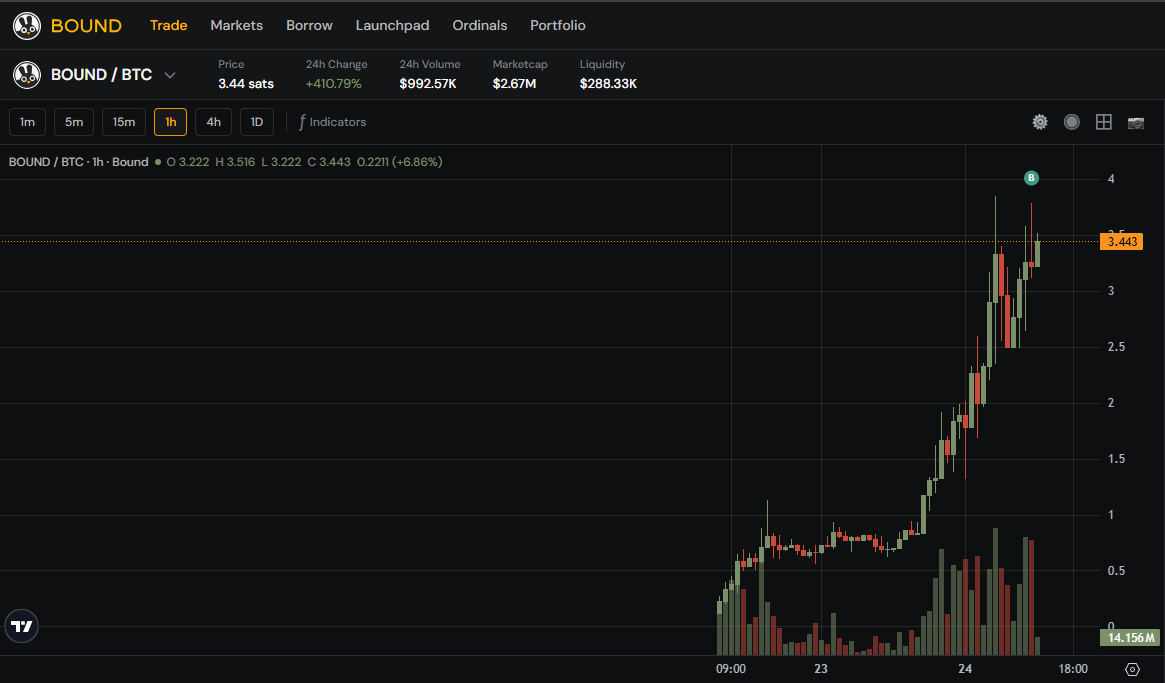The height and width of the screenshot is (683, 1165).
Task: Click the 3.443 current price label
Action: click(x=1121, y=242)
